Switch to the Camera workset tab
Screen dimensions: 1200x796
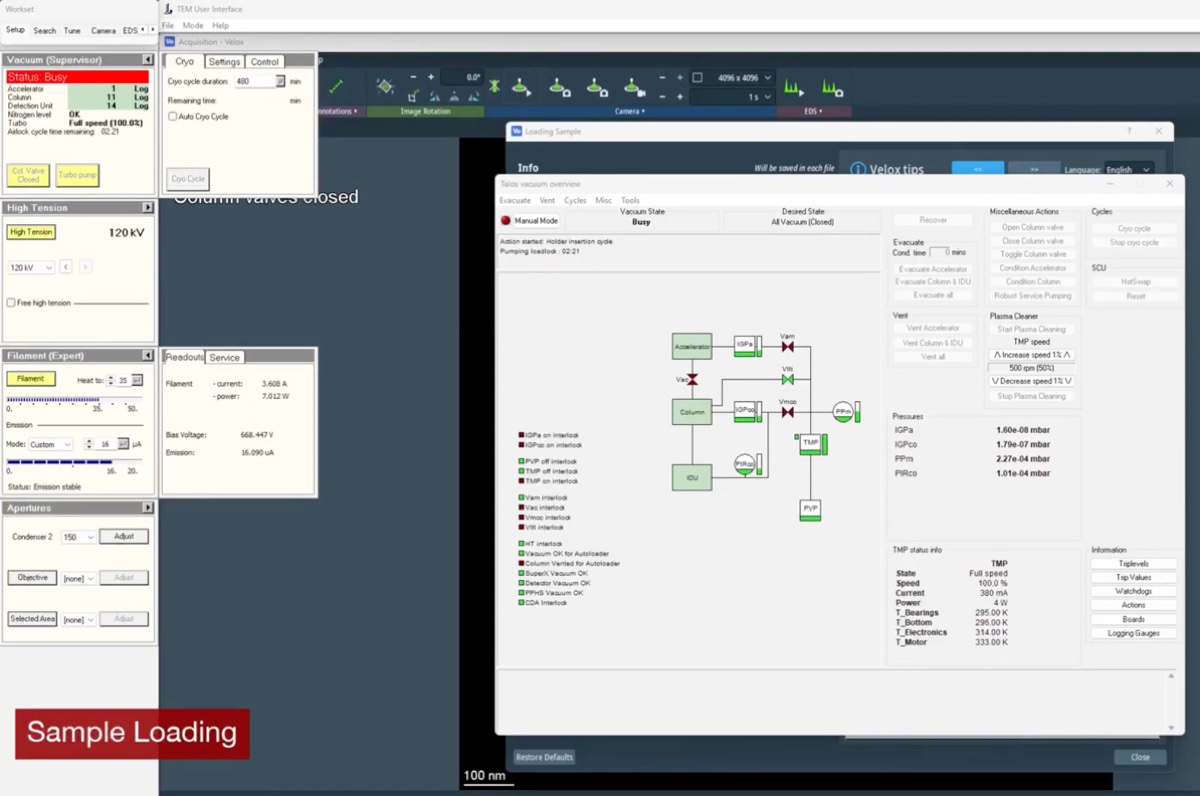coord(103,31)
